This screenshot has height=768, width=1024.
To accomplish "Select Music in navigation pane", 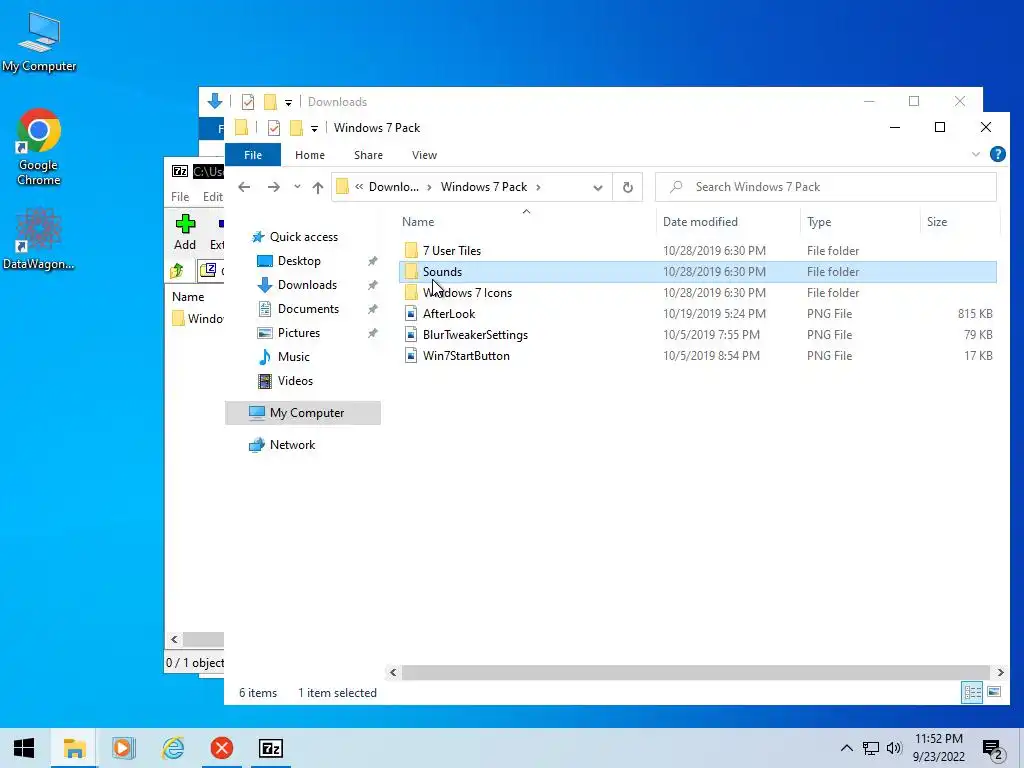I will pyautogui.click(x=293, y=357).
